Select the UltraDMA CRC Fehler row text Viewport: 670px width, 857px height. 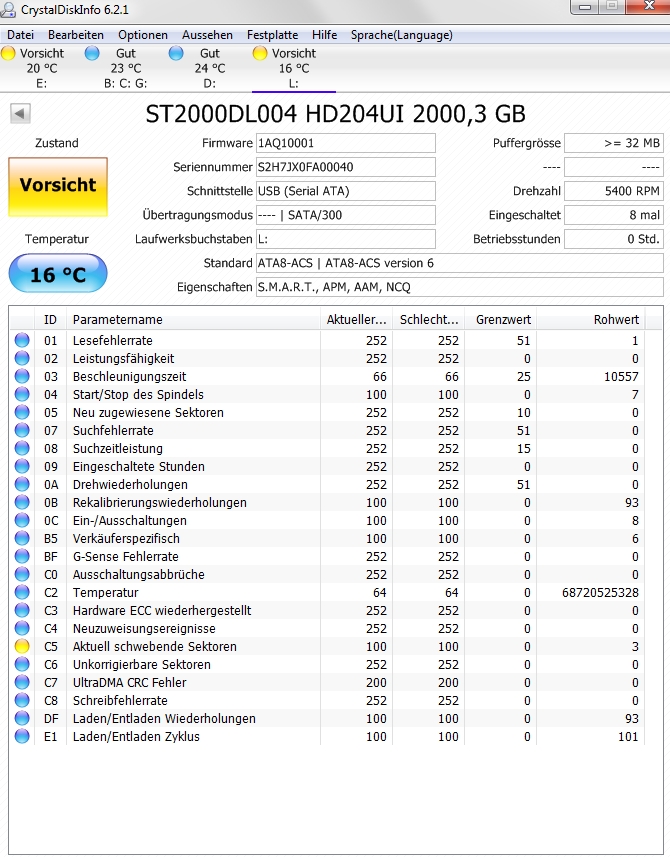tap(130, 683)
